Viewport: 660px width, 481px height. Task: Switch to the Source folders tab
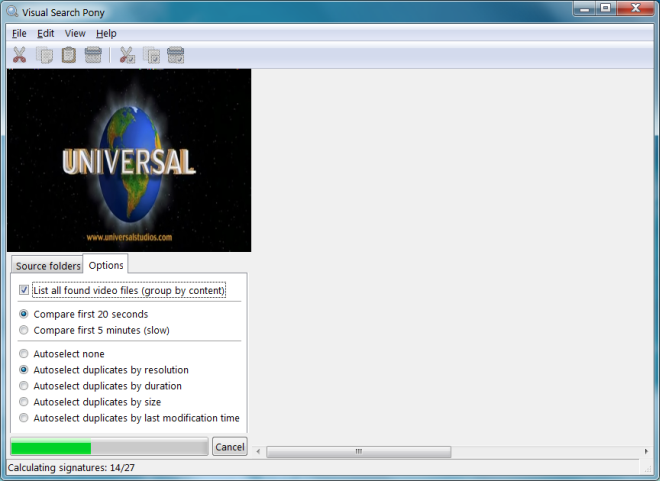click(x=47, y=266)
